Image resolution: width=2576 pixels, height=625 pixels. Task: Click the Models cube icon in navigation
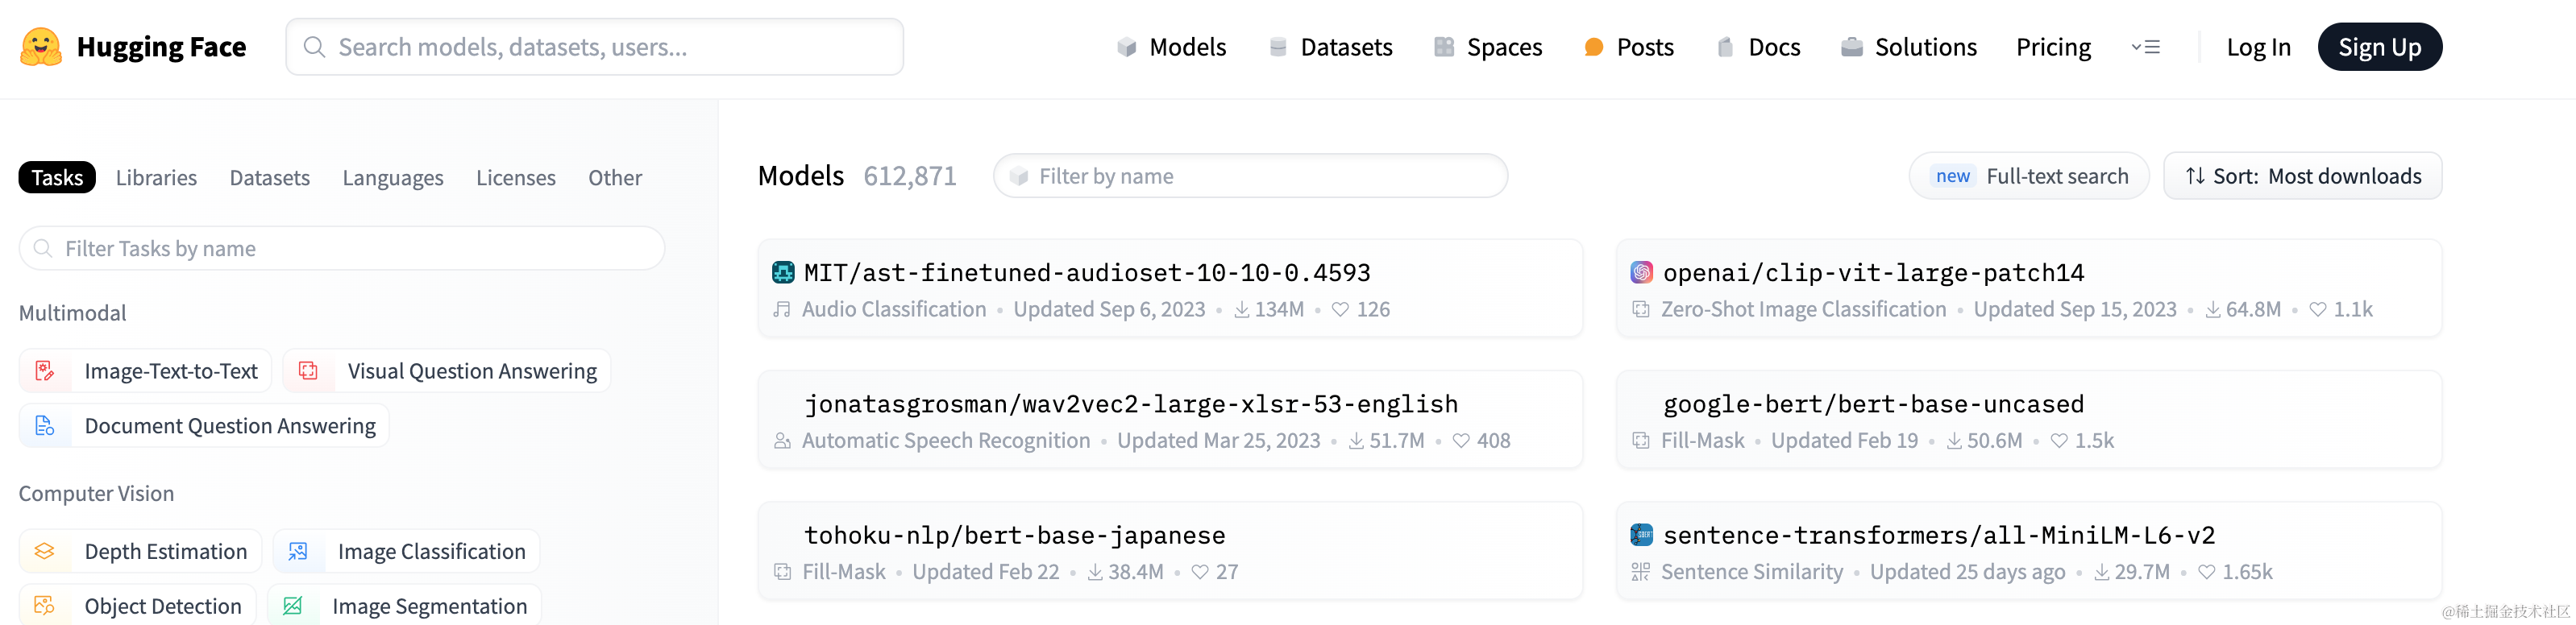pyautogui.click(x=1127, y=47)
